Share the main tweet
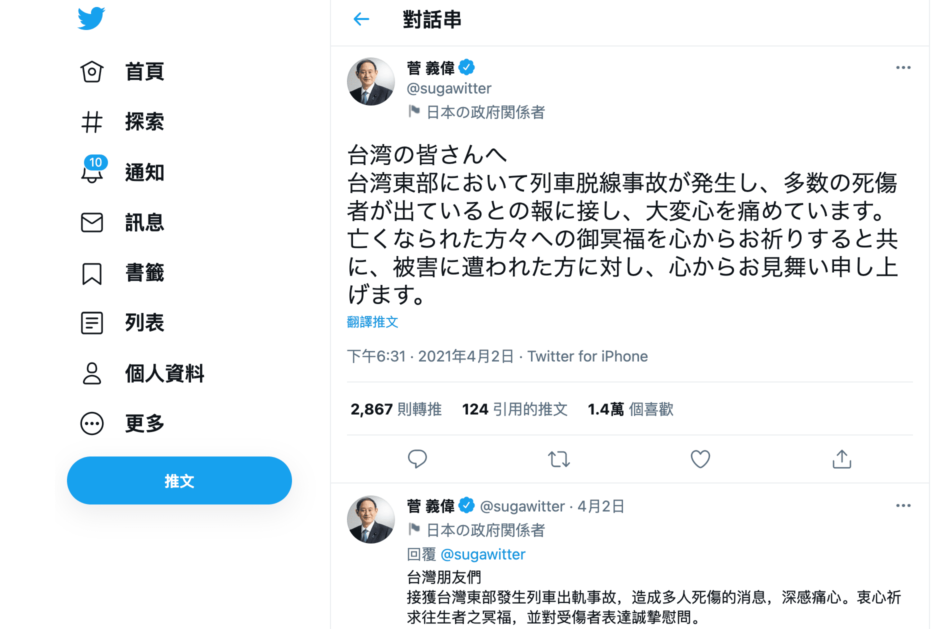 (x=841, y=459)
